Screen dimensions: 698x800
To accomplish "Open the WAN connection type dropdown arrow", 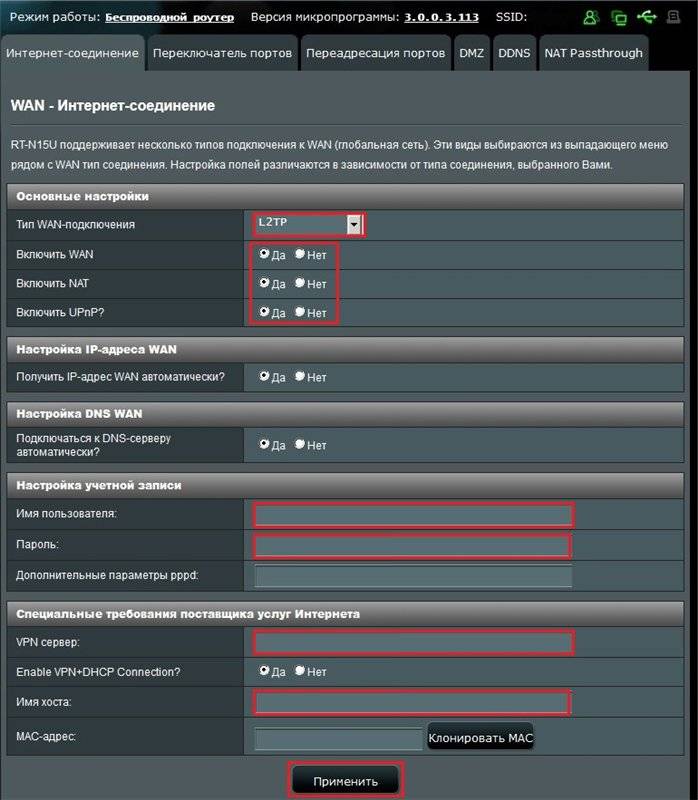I will 353,225.
